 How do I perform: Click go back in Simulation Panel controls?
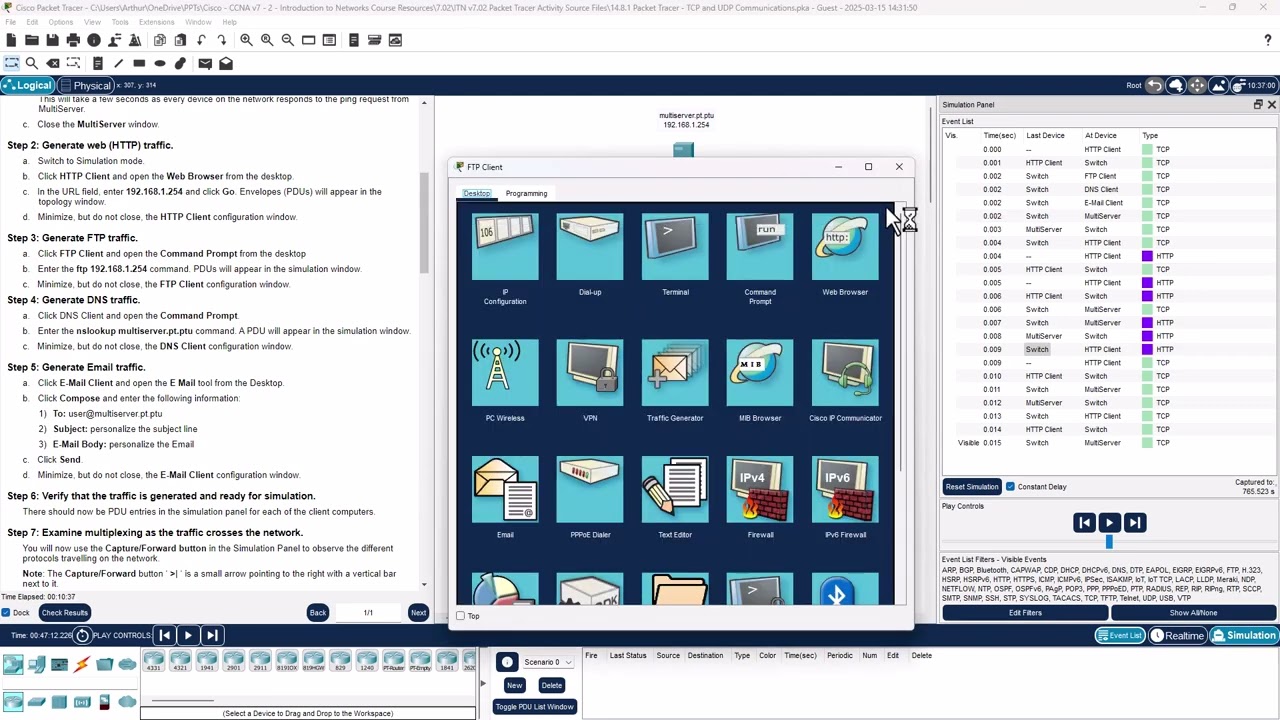[1084, 523]
